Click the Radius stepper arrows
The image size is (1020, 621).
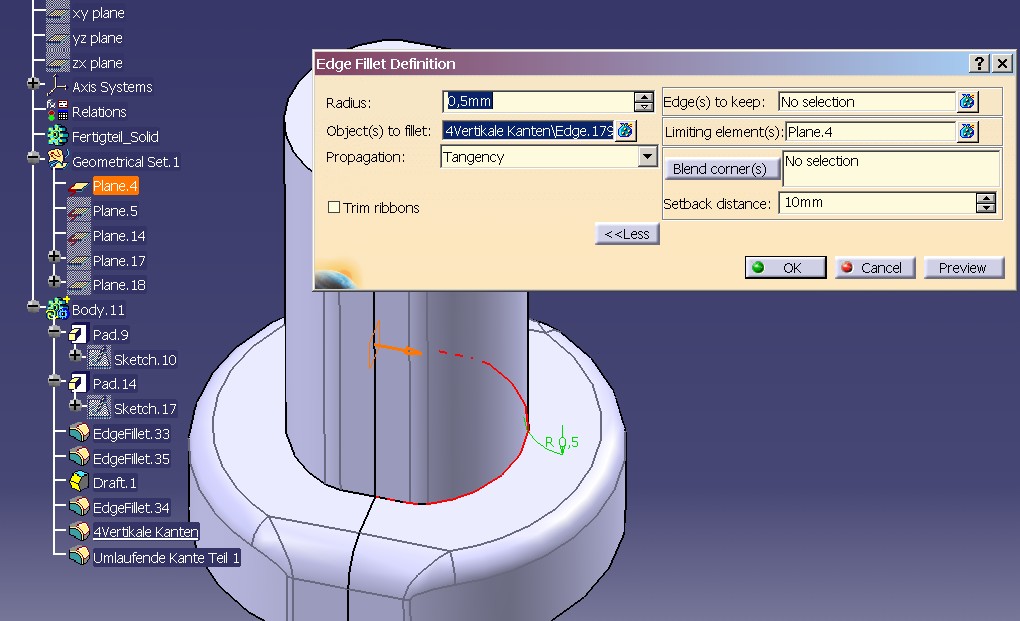pyautogui.click(x=643, y=101)
